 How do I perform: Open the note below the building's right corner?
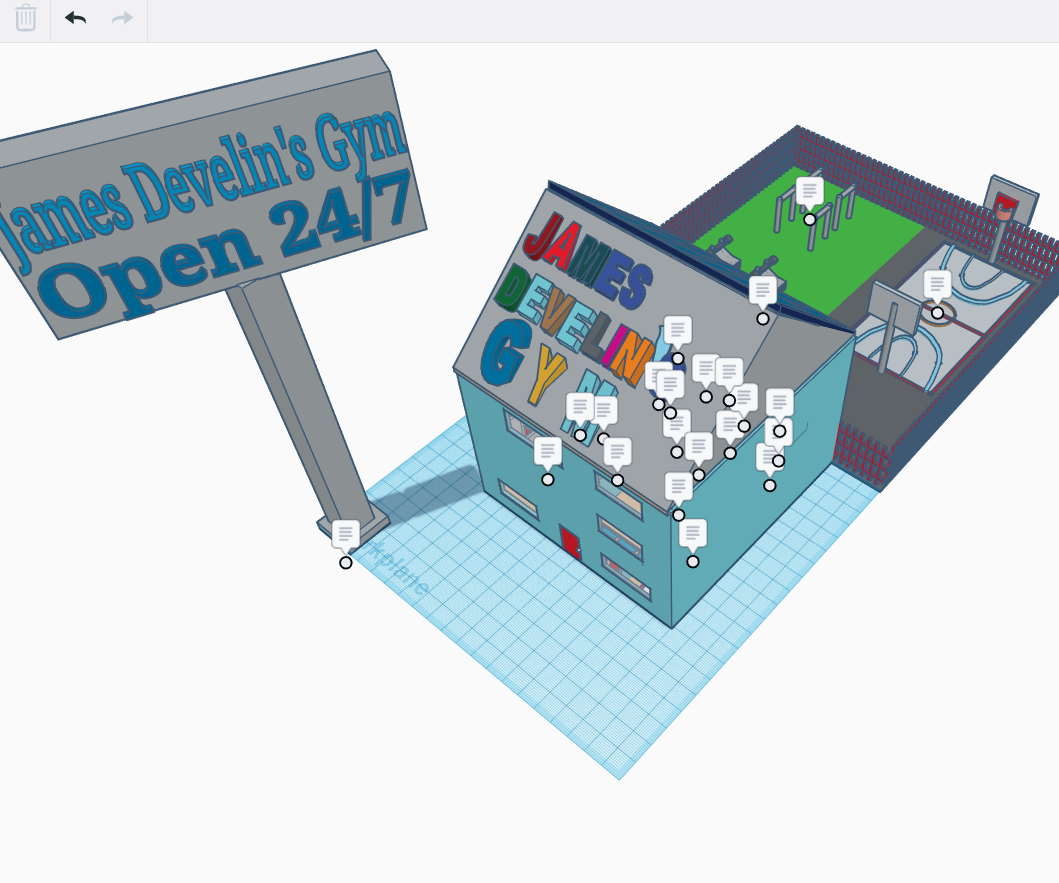692,534
